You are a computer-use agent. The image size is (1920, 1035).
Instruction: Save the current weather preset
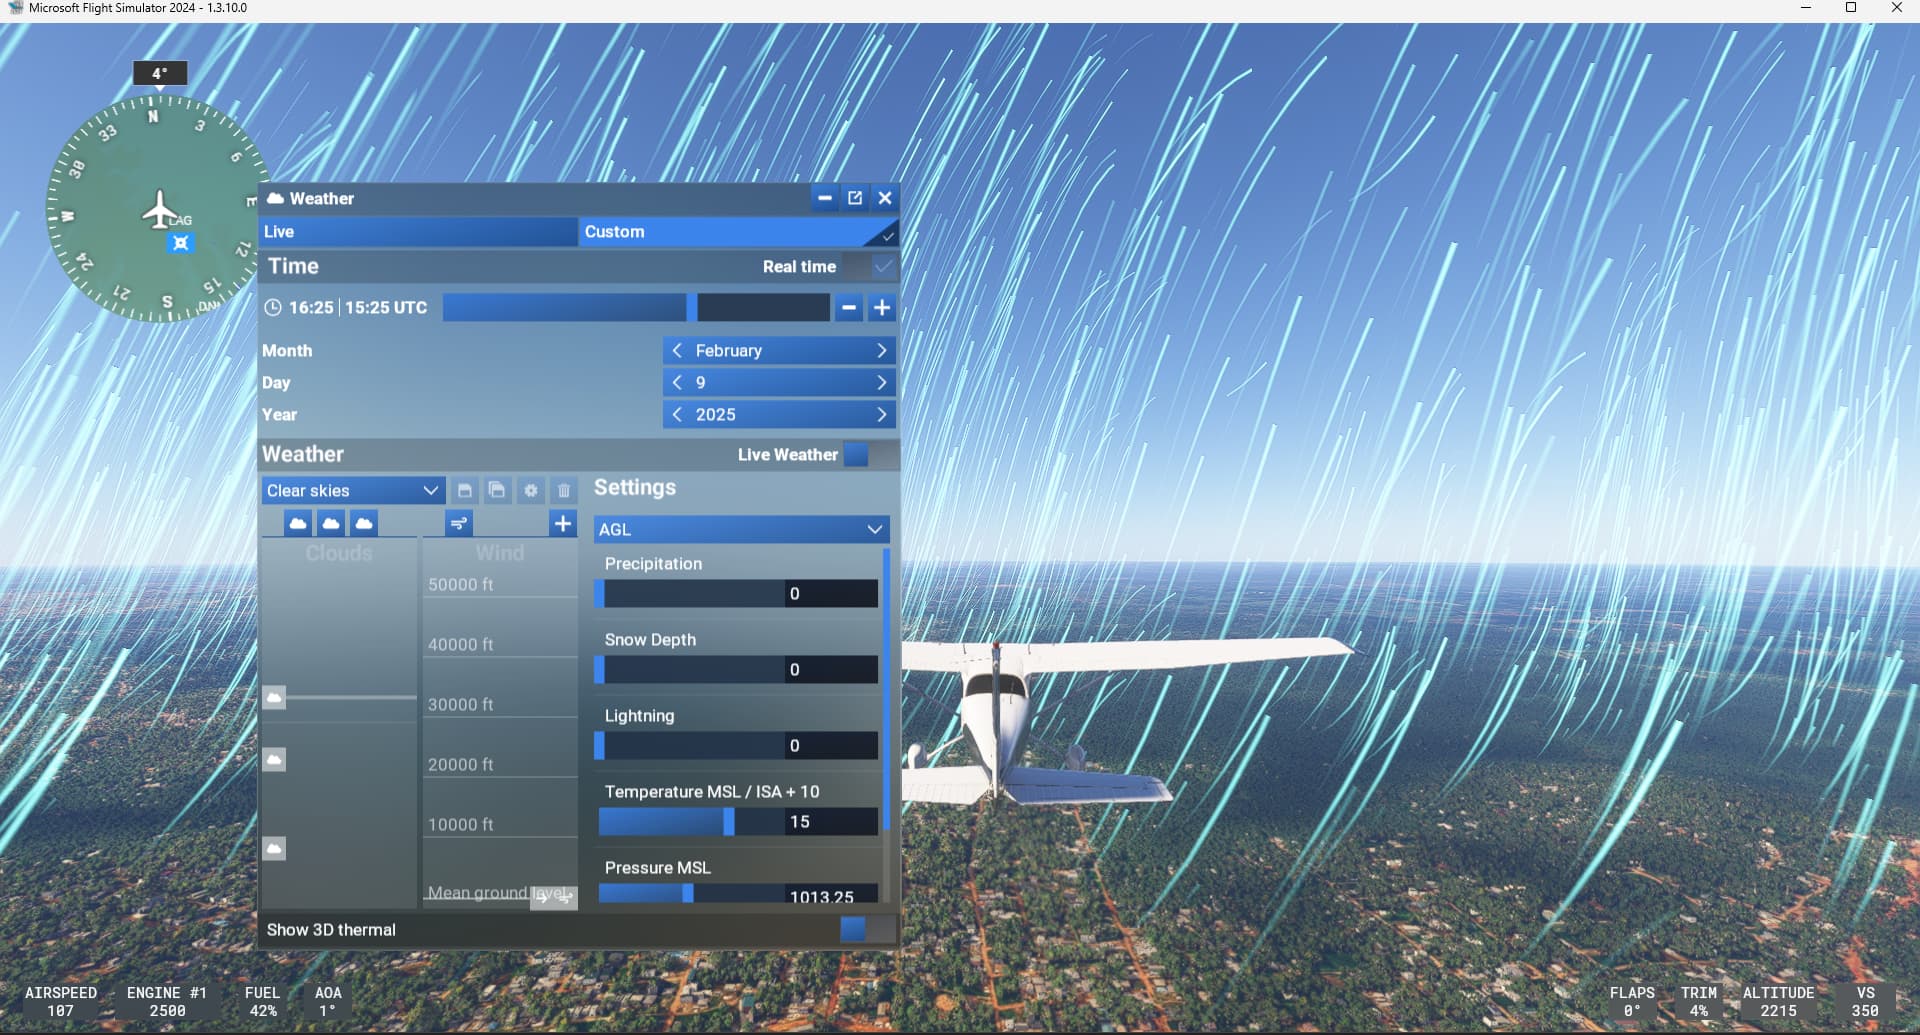(x=464, y=490)
